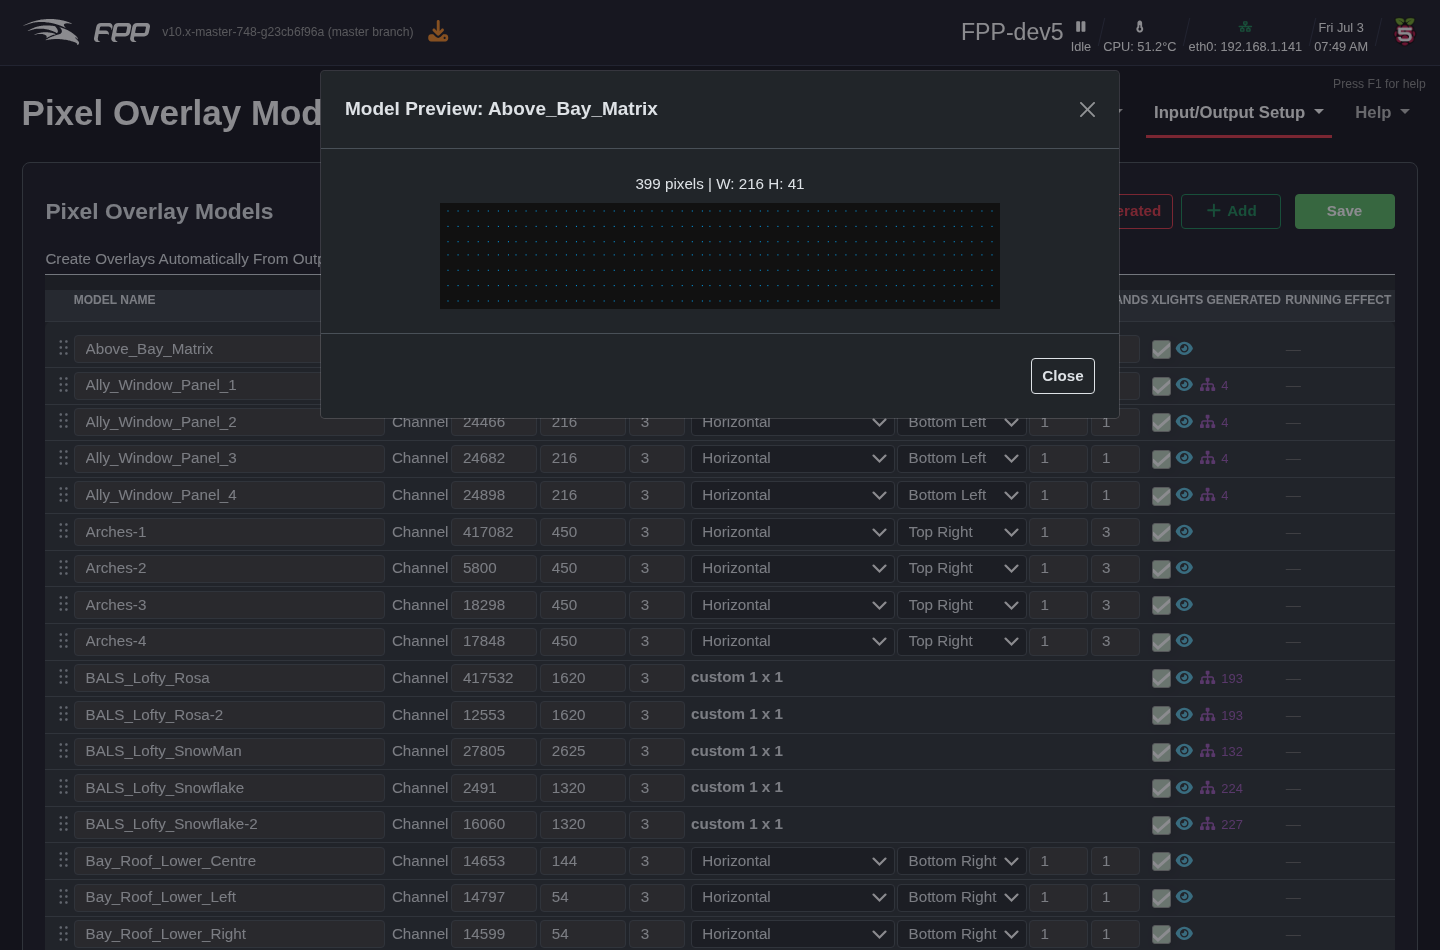Image resolution: width=1440 pixels, height=950 pixels.
Task: Click the preview eye icon for Above_Bay_Matrix
Action: [1184, 348]
